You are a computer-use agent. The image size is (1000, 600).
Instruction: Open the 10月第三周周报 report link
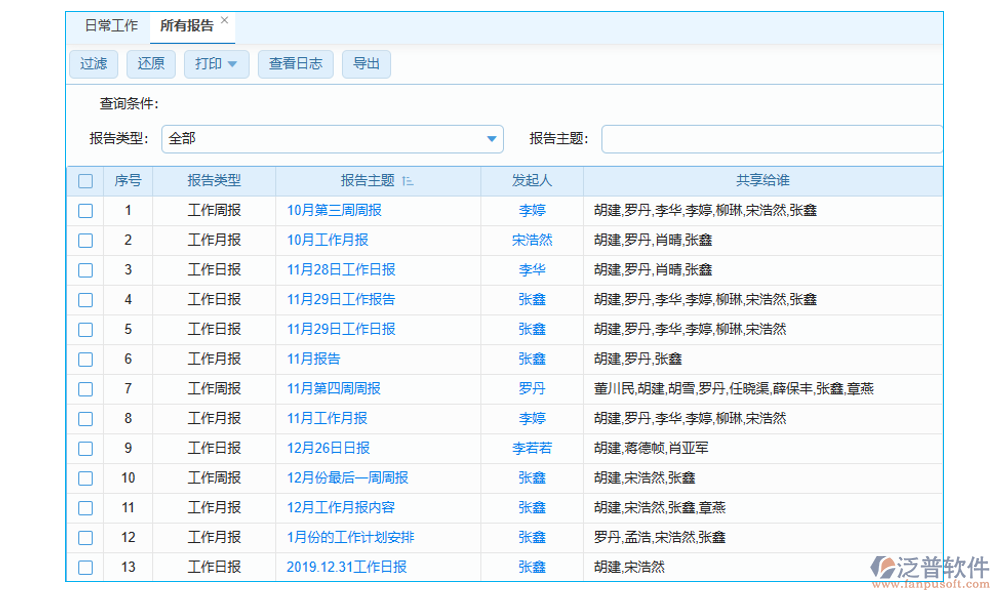334,211
